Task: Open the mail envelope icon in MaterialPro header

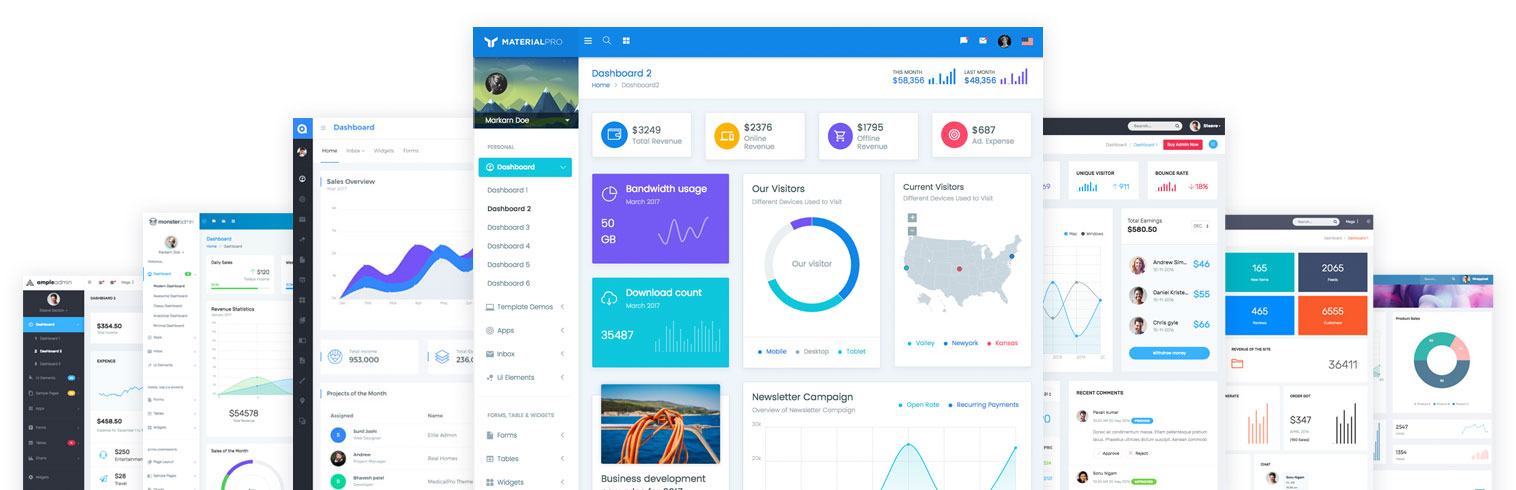Action: click(x=983, y=41)
